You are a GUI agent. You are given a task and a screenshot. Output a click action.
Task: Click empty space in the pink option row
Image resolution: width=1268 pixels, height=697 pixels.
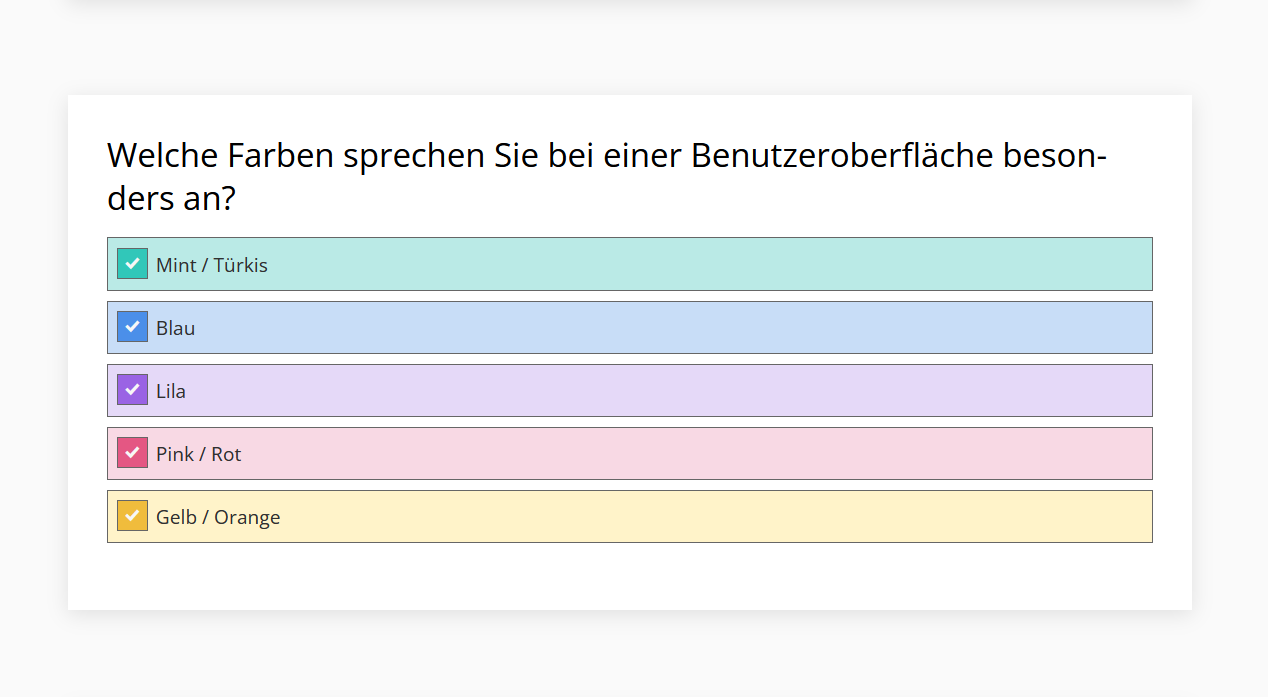click(x=700, y=453)
